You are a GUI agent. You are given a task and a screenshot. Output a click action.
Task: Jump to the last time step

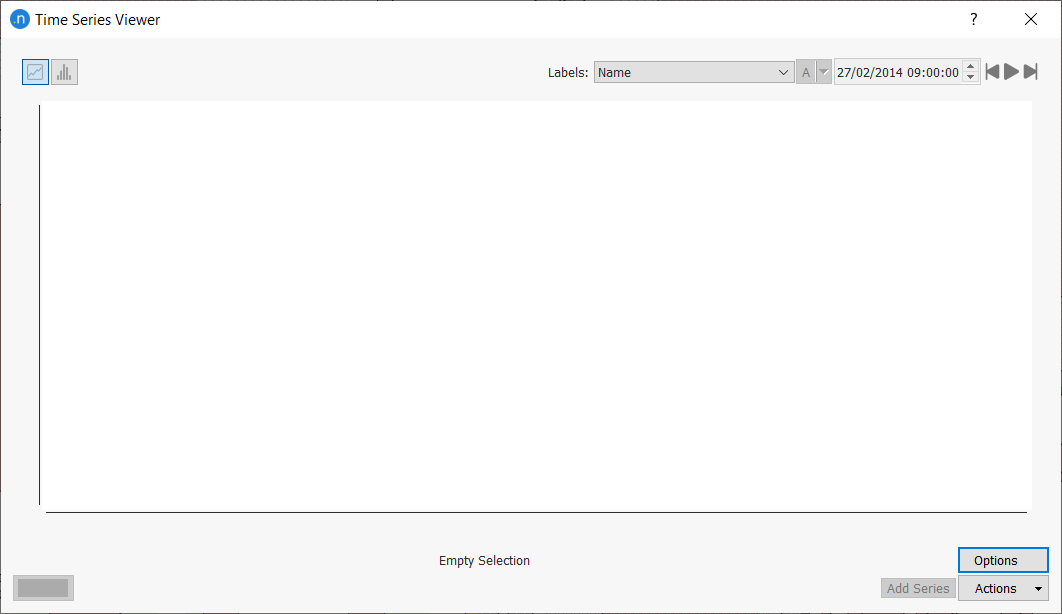click(x=1030, y=72)
